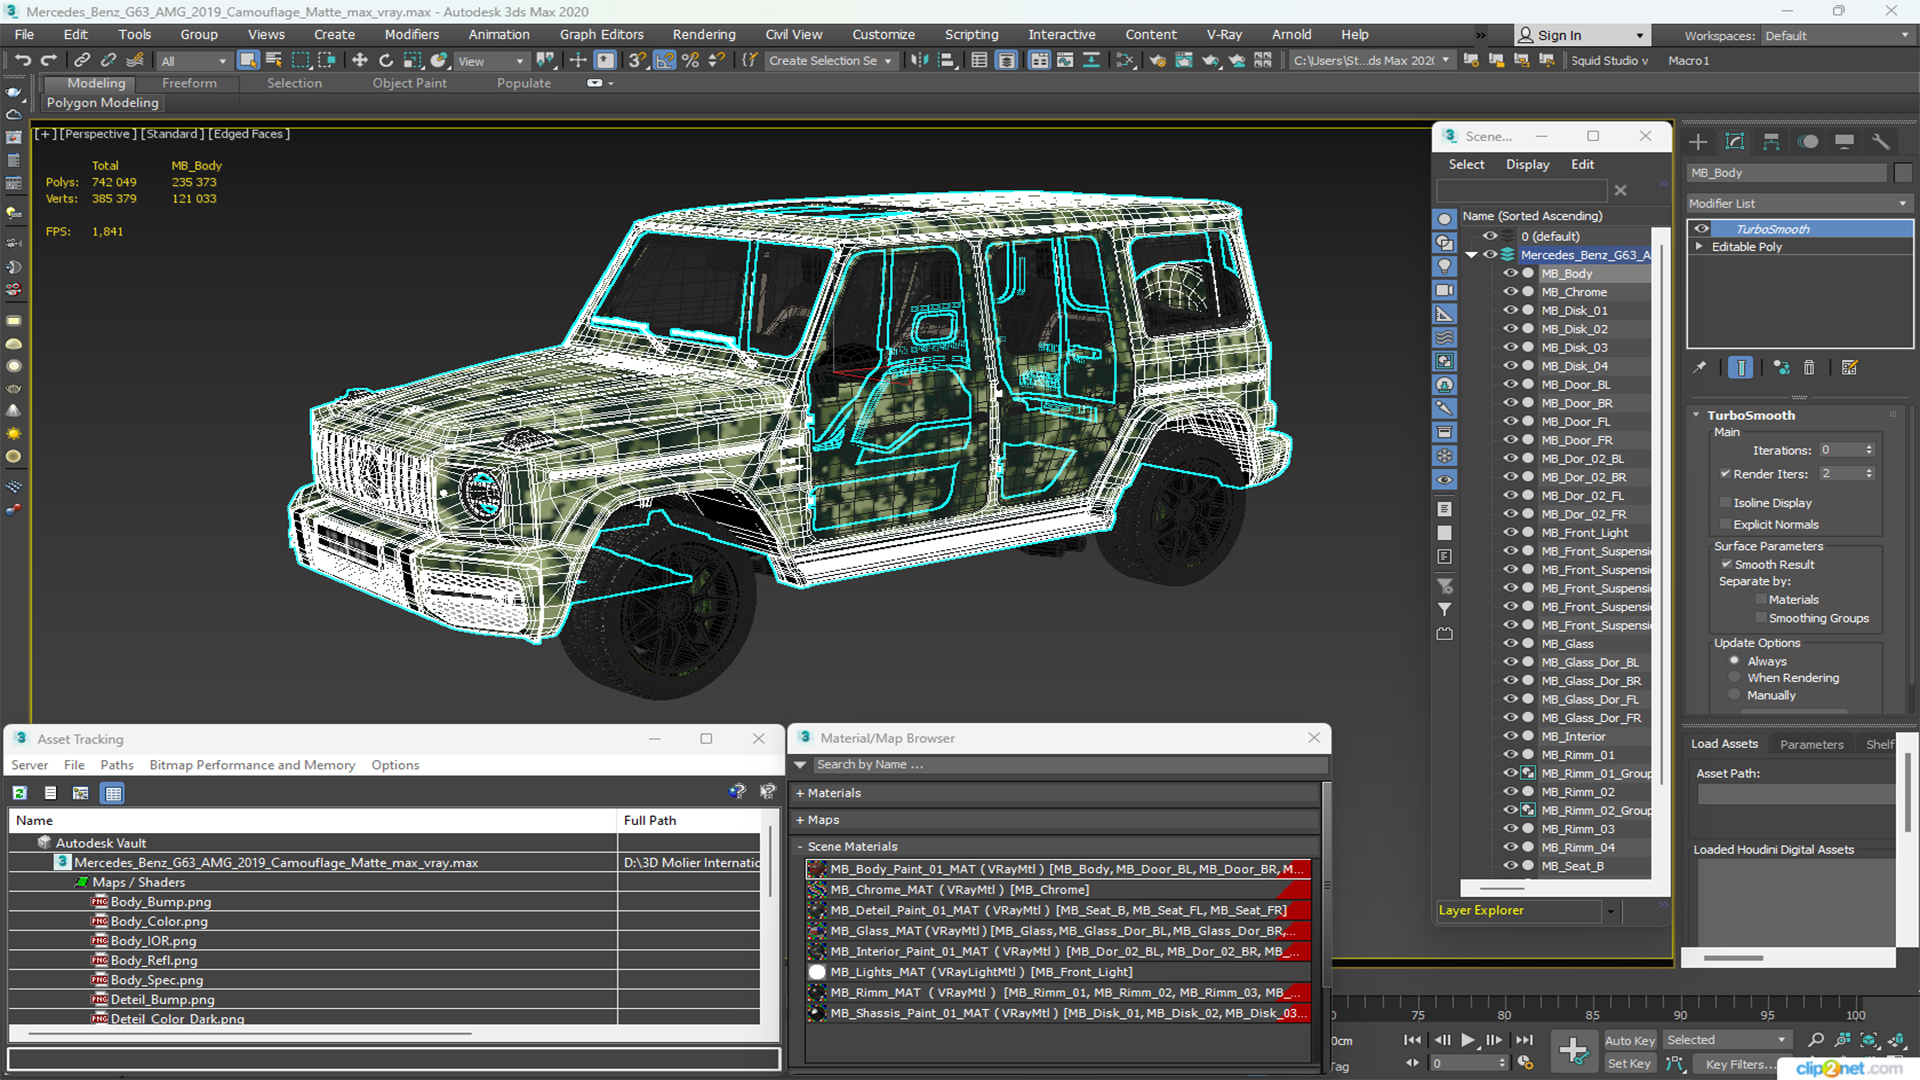This screenshot has height=1080, width=1920.
Task: Click Remove Modifier trash icon
Action: (1809, 368)
